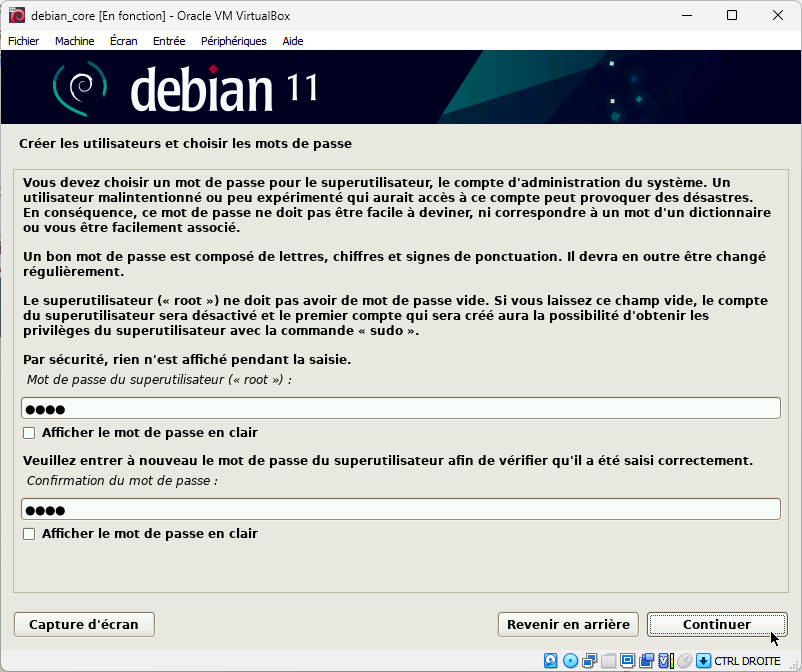Image resolution: width=802 pixels, height=672 pixels.
Task: Click the VirtualBox app icon in title bar
Action: (x=16, y=15)
